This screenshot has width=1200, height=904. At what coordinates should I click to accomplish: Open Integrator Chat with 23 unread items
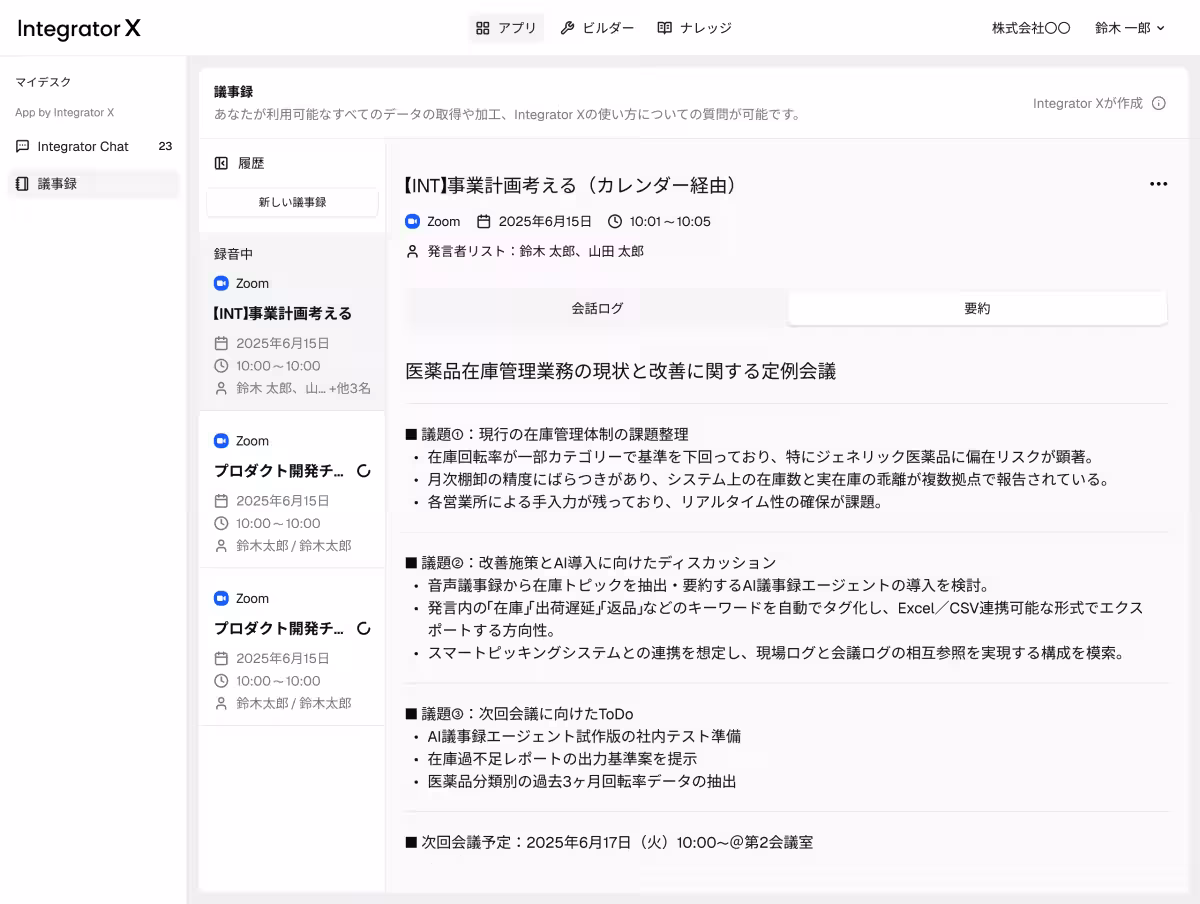(x=92, y=146)
